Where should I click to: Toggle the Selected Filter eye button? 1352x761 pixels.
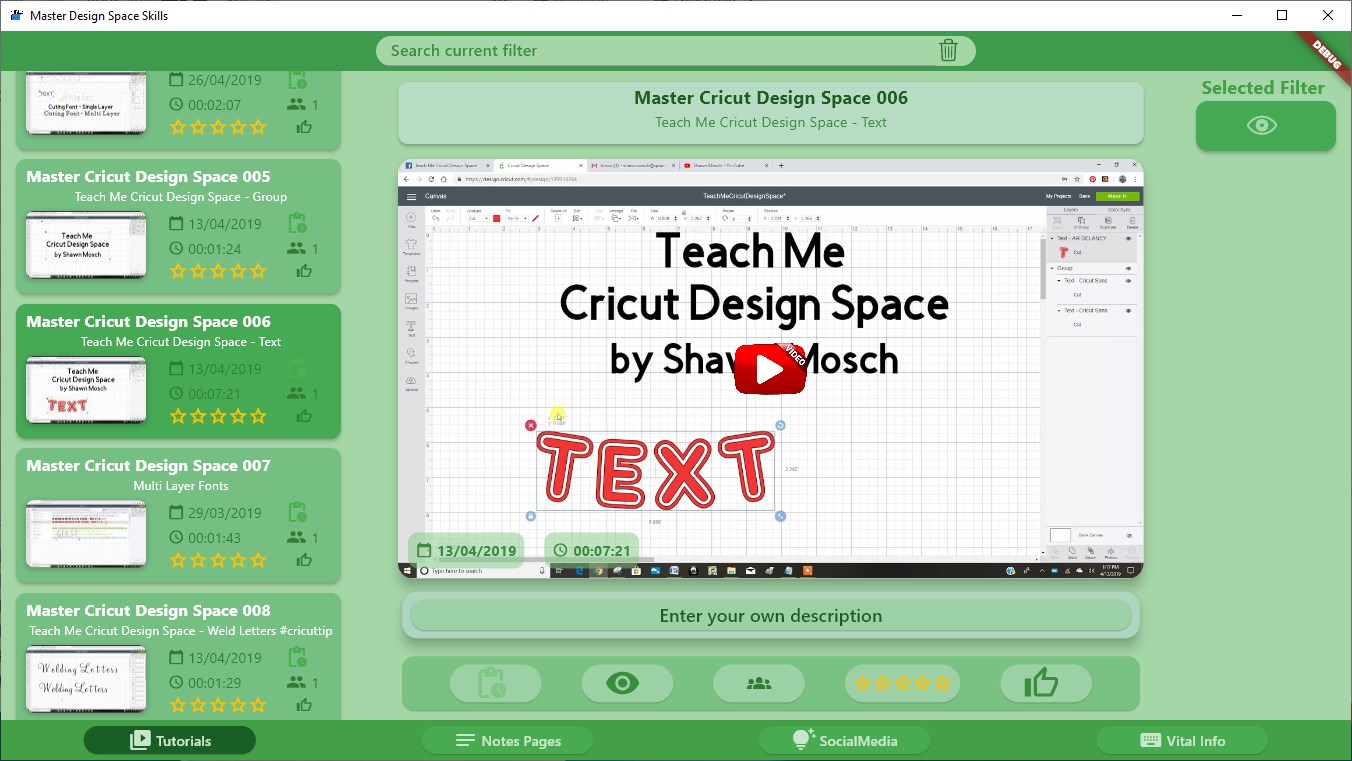coord(1264,126)
